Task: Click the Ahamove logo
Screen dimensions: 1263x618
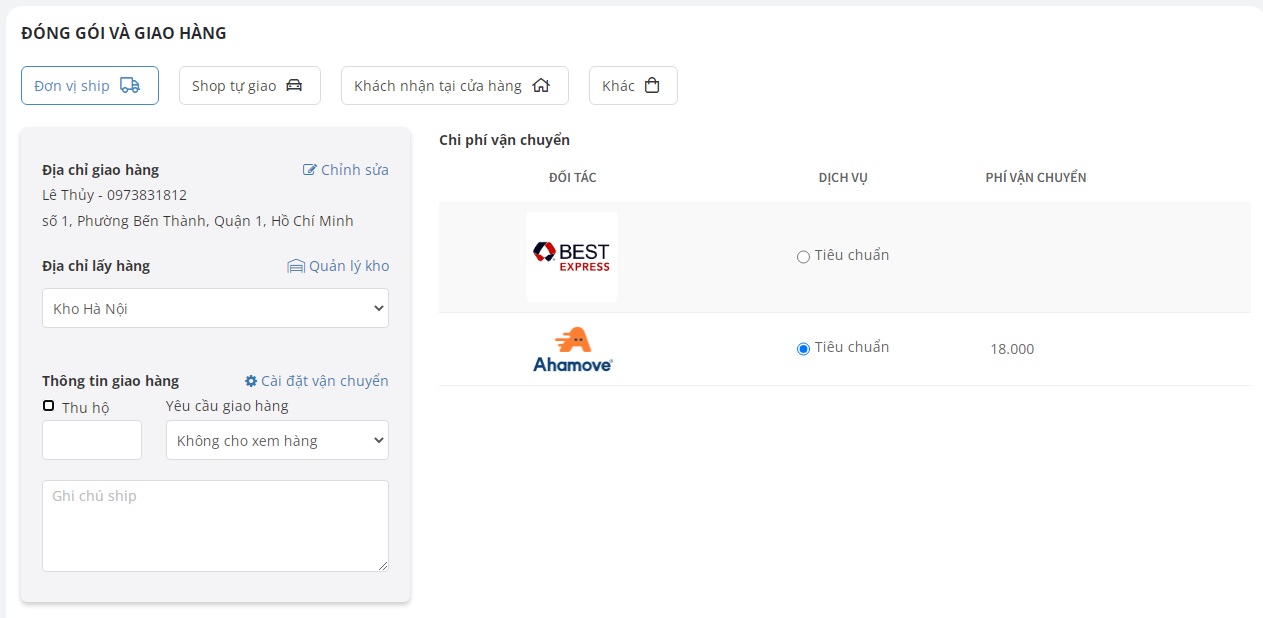Action: click(x=572, y=350)
